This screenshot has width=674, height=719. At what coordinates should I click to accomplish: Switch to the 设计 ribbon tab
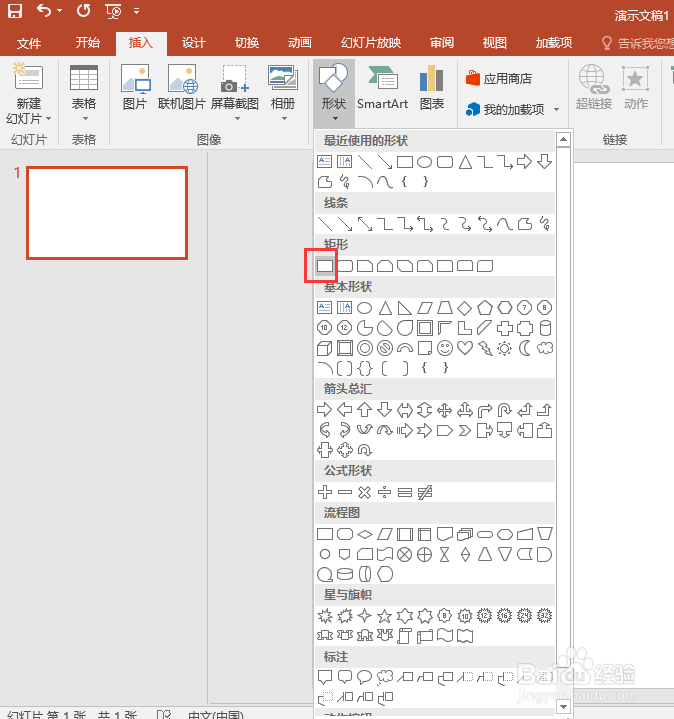(193, 43)
